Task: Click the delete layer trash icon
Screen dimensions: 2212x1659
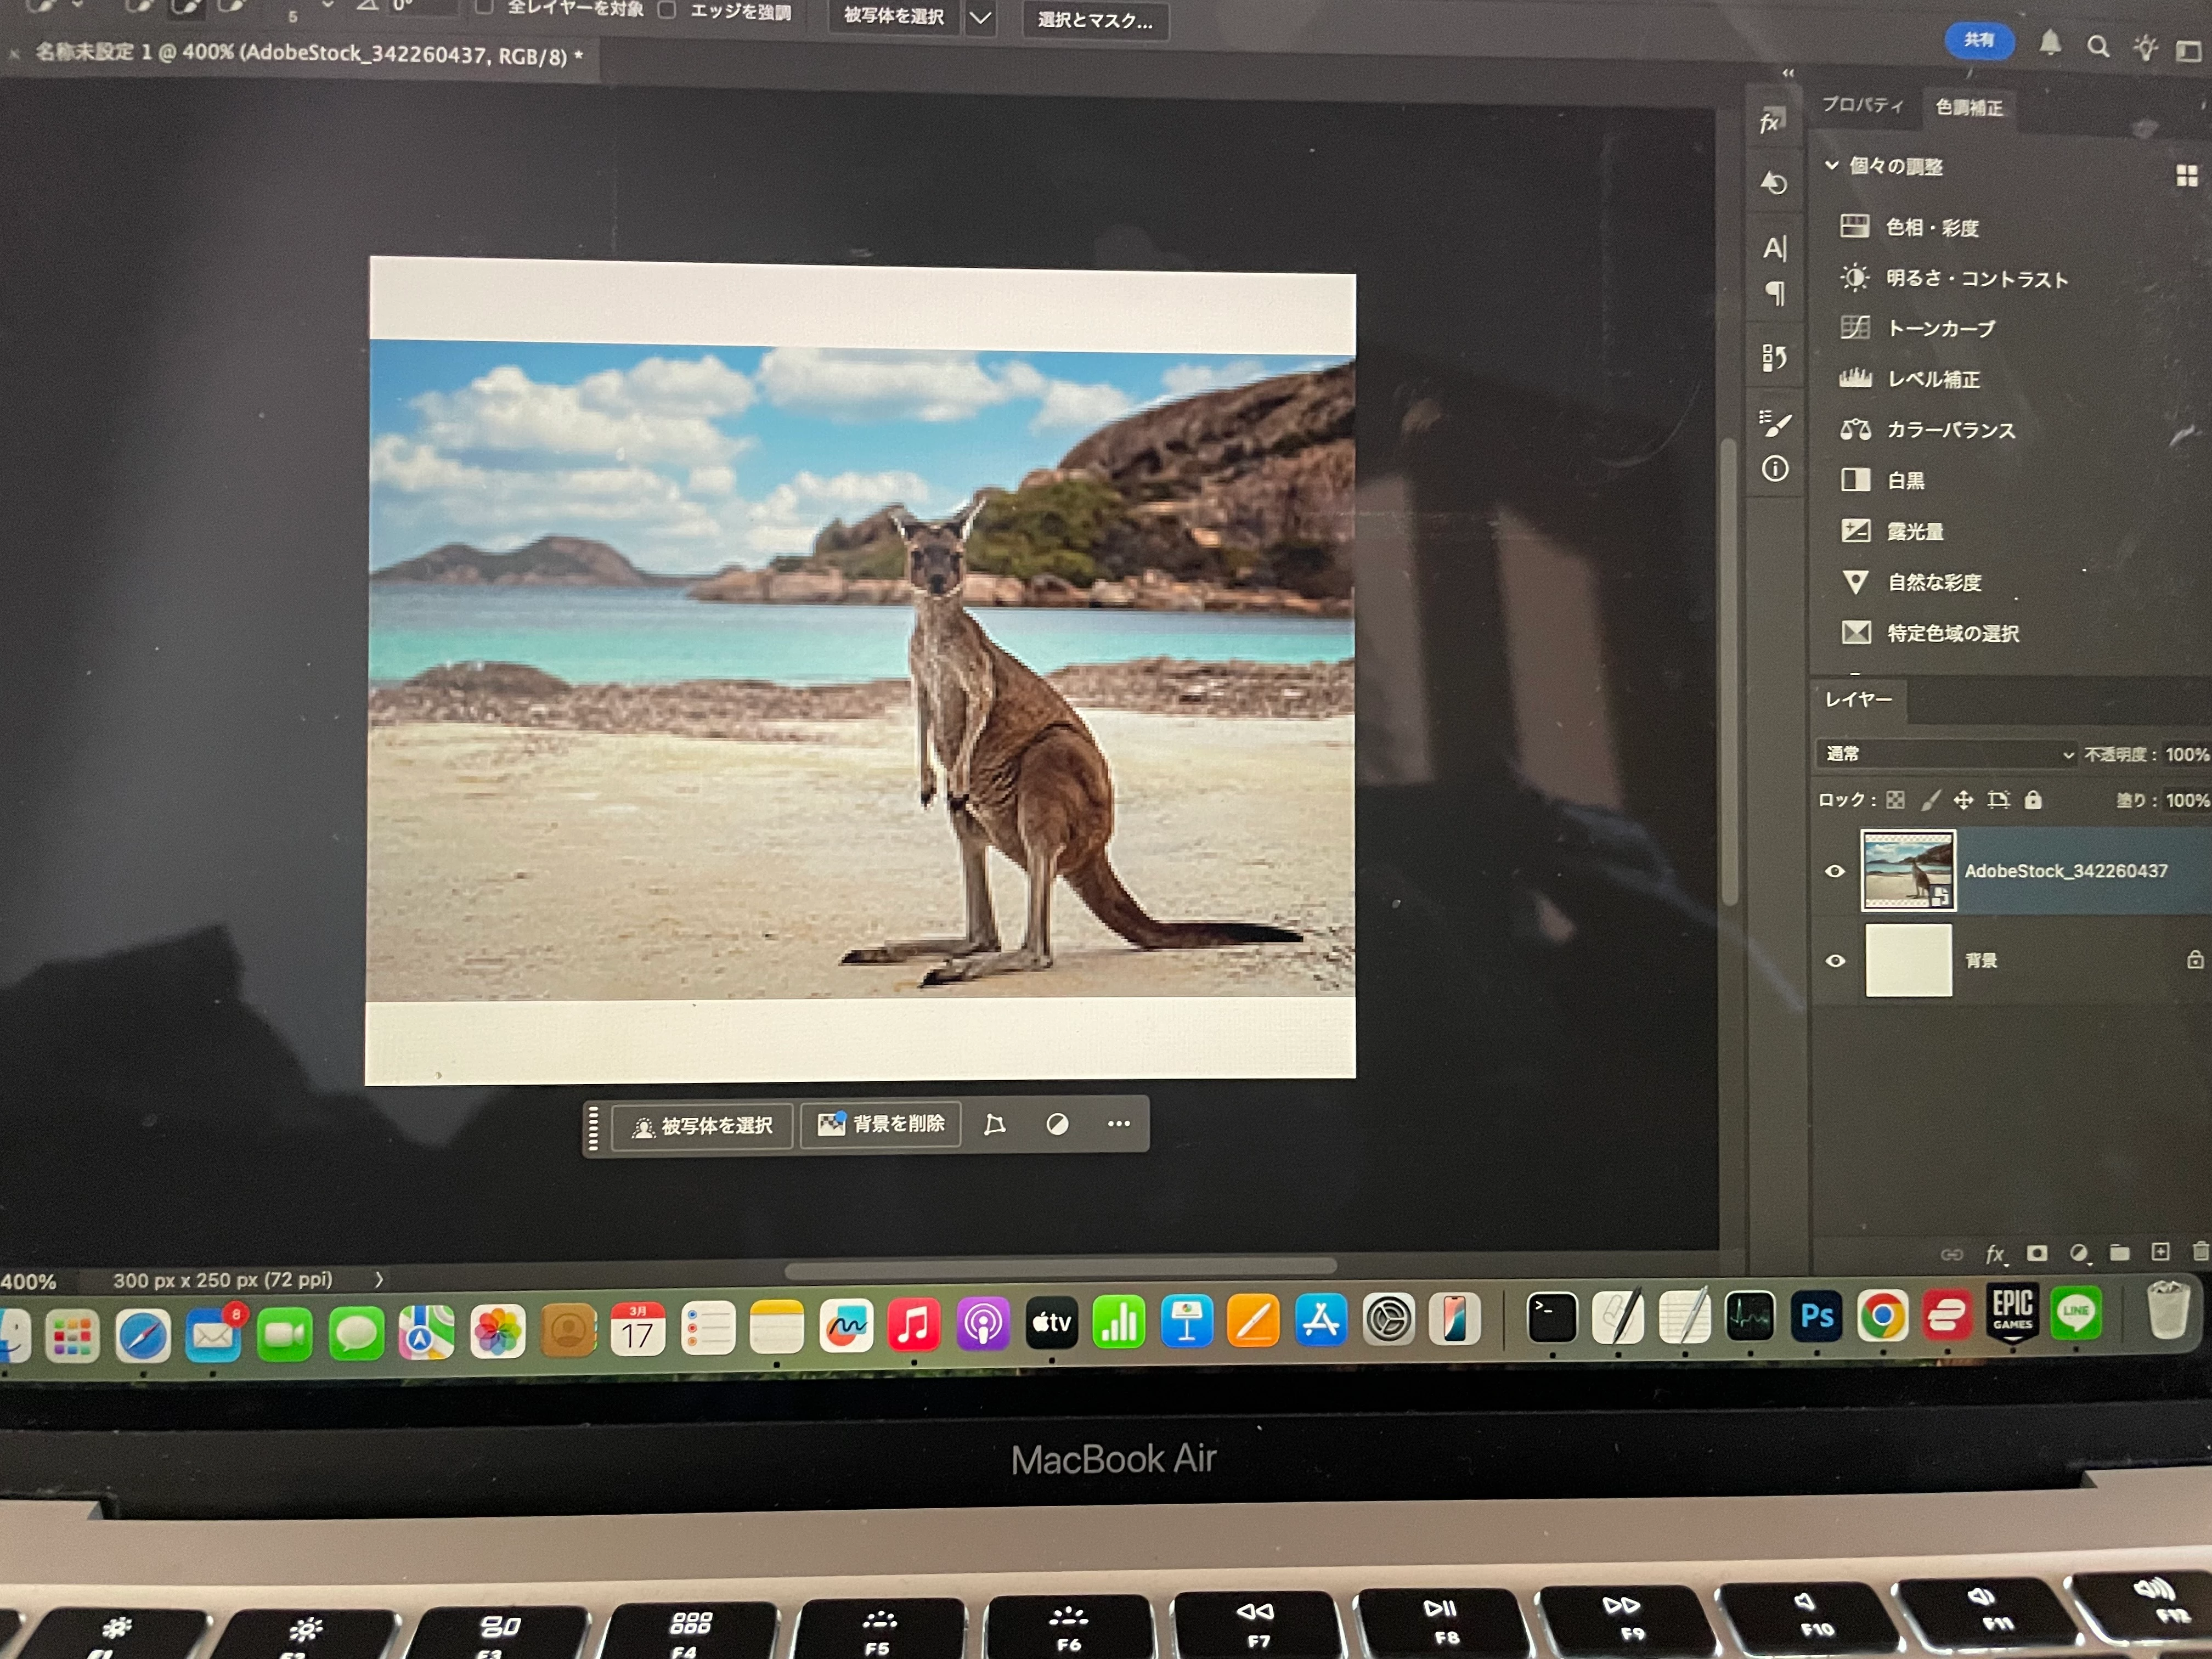Action: 2200,1252
